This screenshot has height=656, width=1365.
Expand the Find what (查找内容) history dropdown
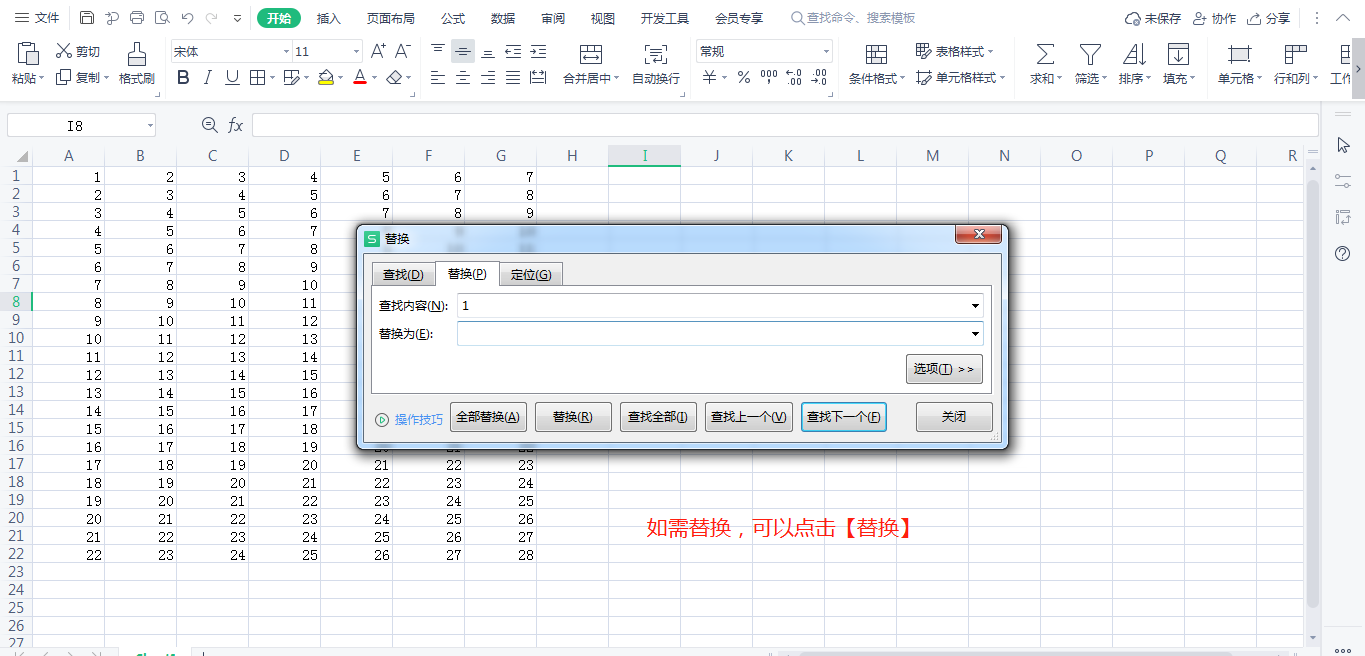975,306
